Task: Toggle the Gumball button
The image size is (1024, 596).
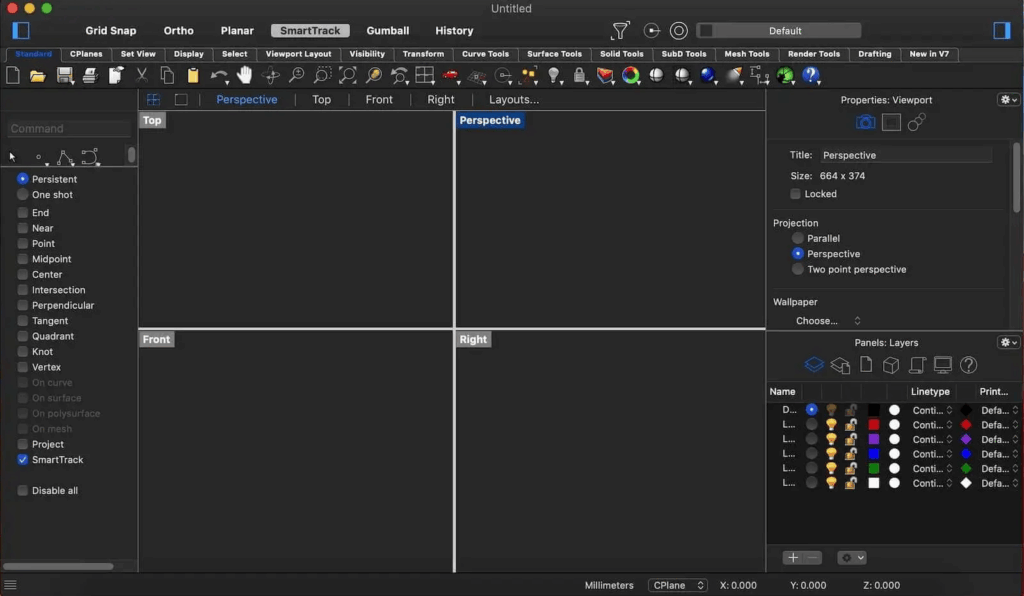Action: click(x=388, y=31)
